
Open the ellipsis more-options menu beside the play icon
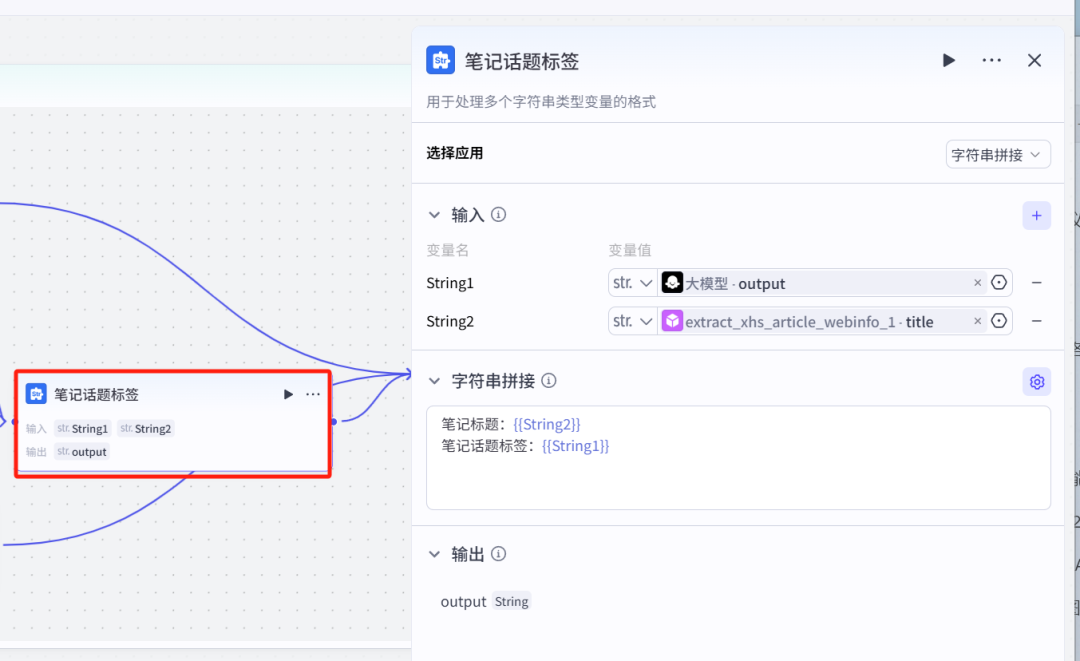pyautogui.click(x=991, y=60)
